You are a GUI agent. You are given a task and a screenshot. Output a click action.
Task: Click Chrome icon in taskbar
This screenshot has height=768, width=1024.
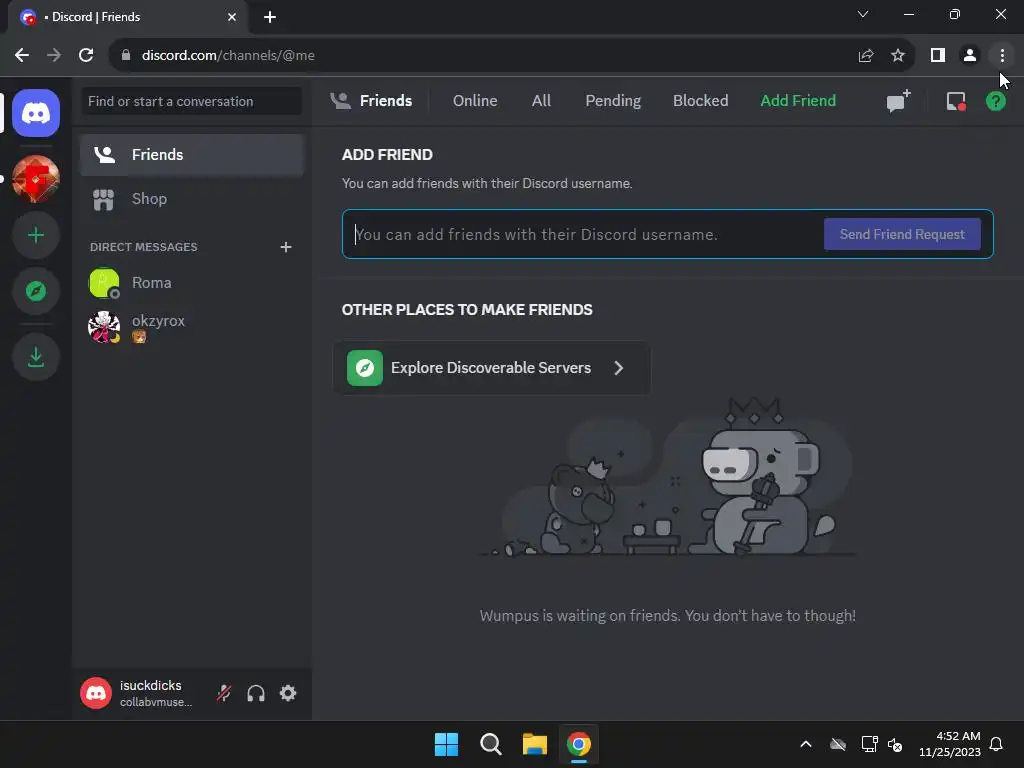579,744
